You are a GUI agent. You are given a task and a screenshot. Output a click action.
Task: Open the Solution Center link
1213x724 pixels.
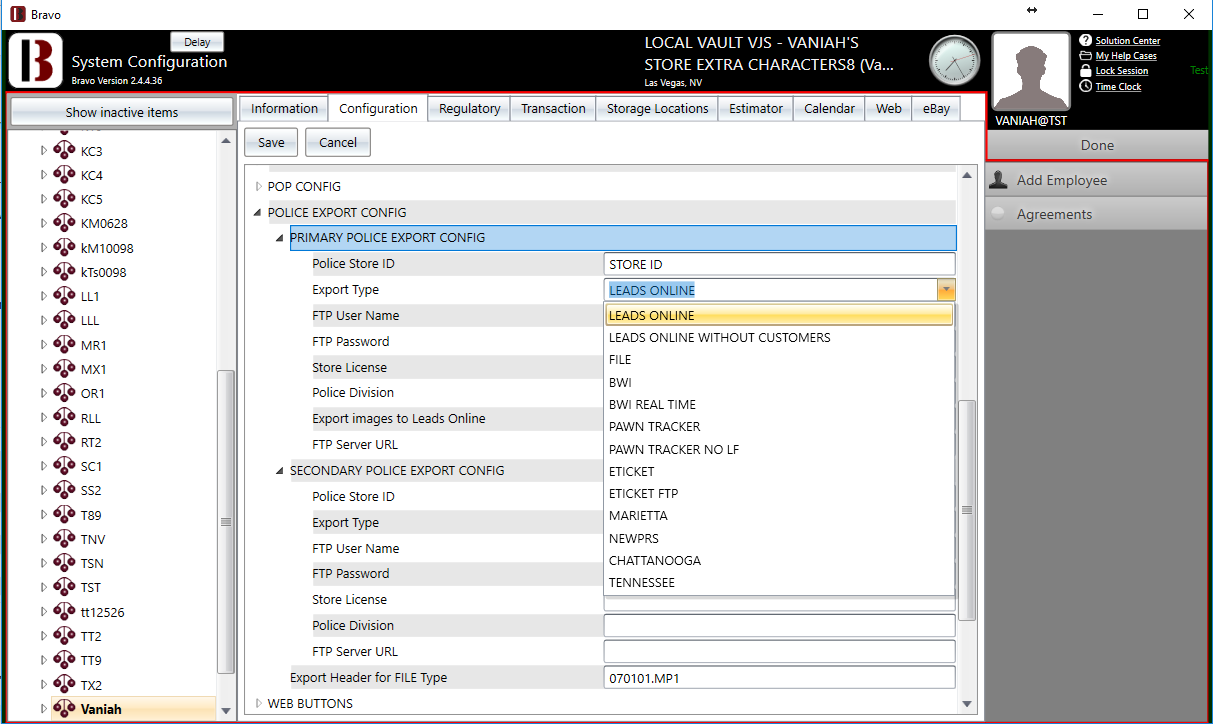click(1128, 41)
